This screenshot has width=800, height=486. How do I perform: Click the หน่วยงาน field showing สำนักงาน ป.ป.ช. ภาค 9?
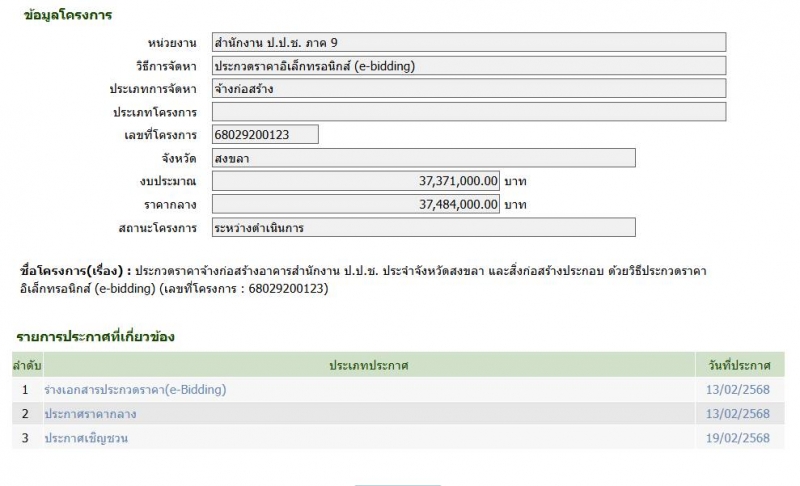[468, 43]
